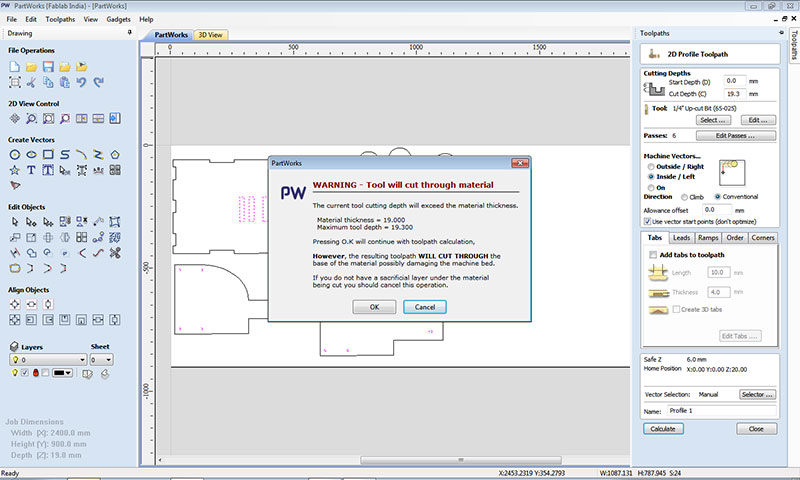800x480 pixels.
Task: Select the Zoom to box tool
Action: tap(31, 118)
